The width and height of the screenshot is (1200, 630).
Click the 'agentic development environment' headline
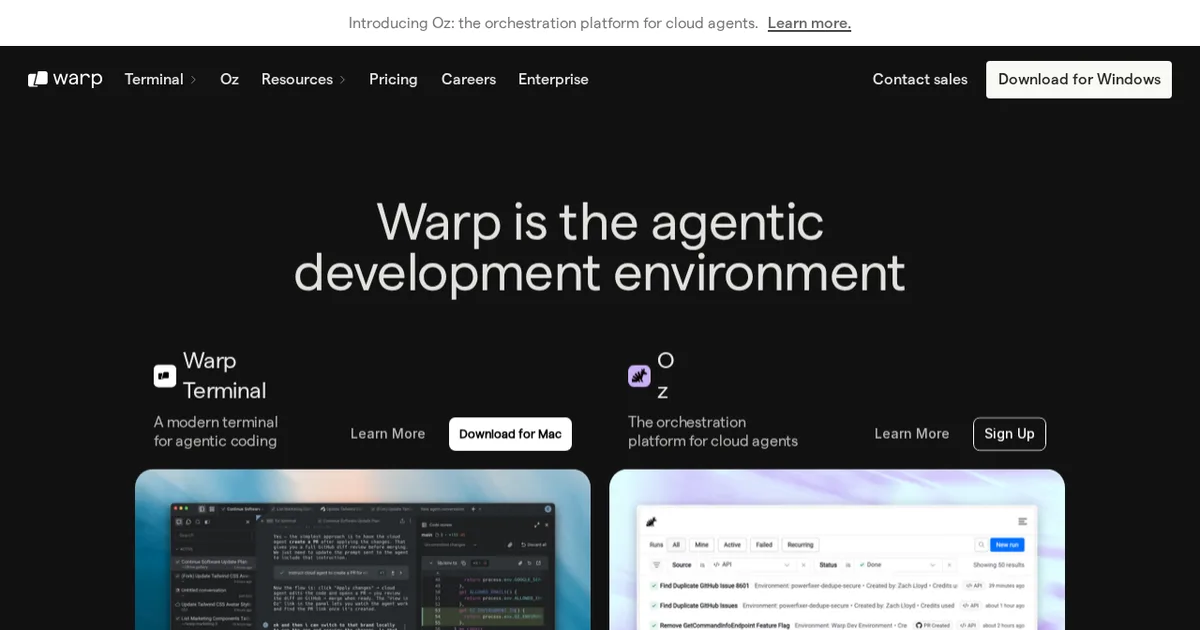coord(600,247)
